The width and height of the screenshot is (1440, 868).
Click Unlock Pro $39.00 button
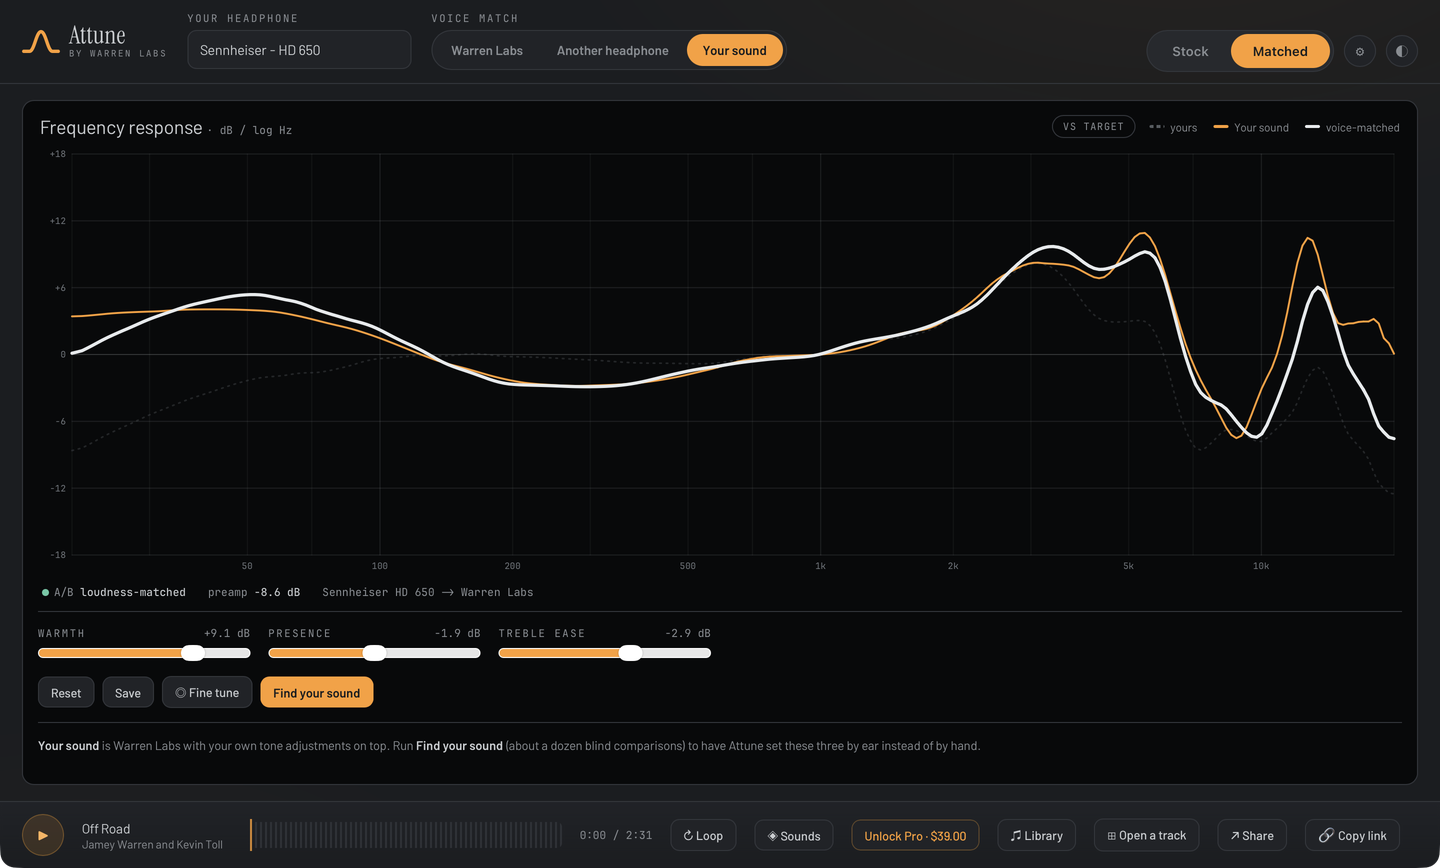pyautogui.click(x=915, y=835)
